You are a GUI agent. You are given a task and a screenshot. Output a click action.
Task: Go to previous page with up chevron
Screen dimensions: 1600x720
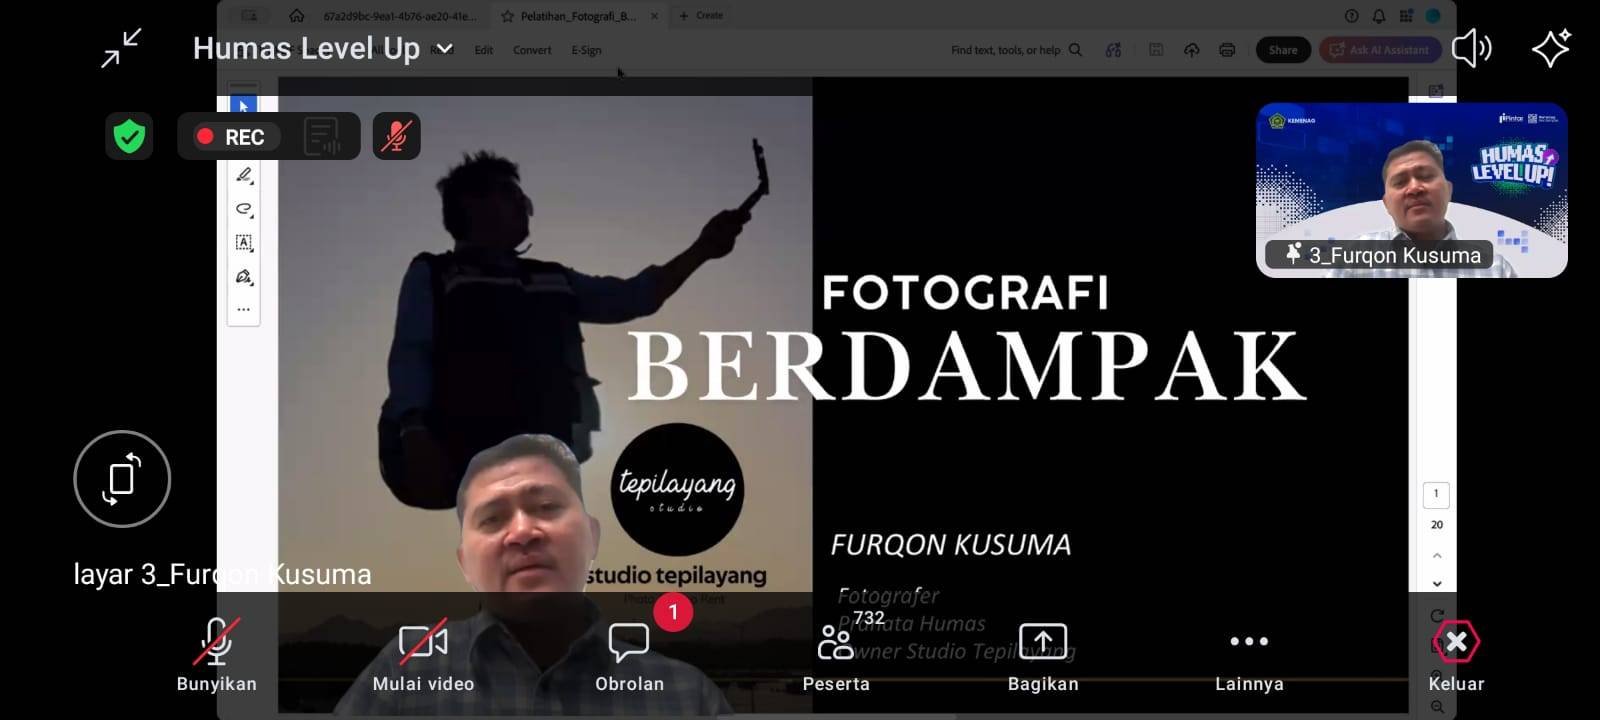(x=1437, y=555)
